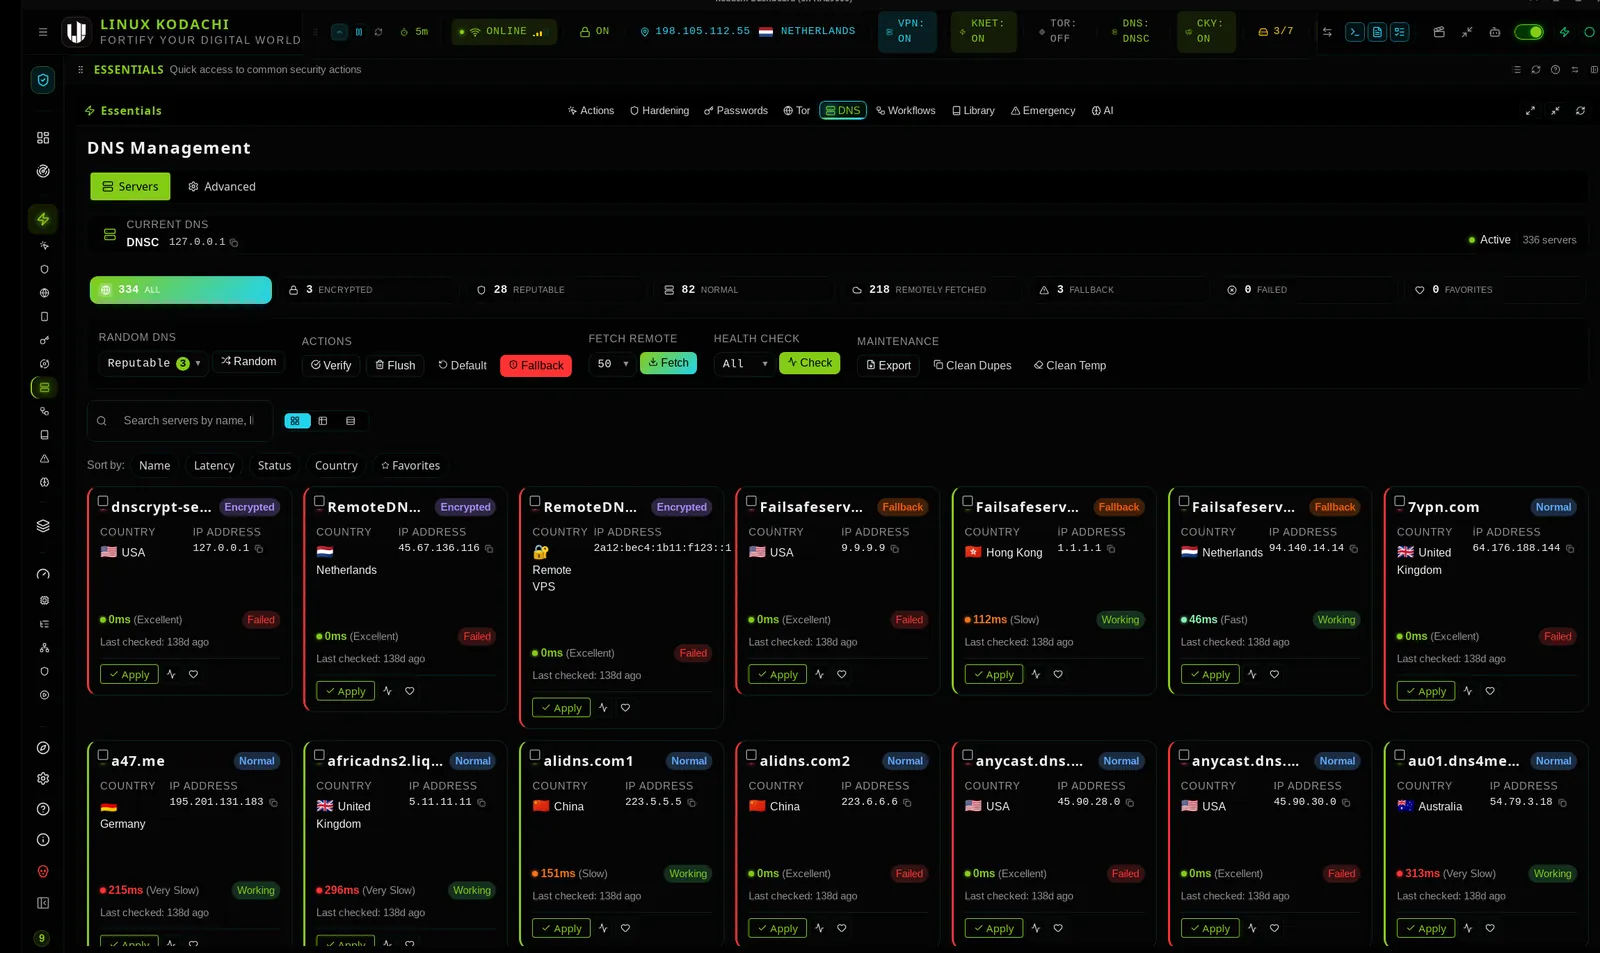Open the globe Tor icon in sidebar
Screen dimensions: 1600x953
(x=44, y=293)
